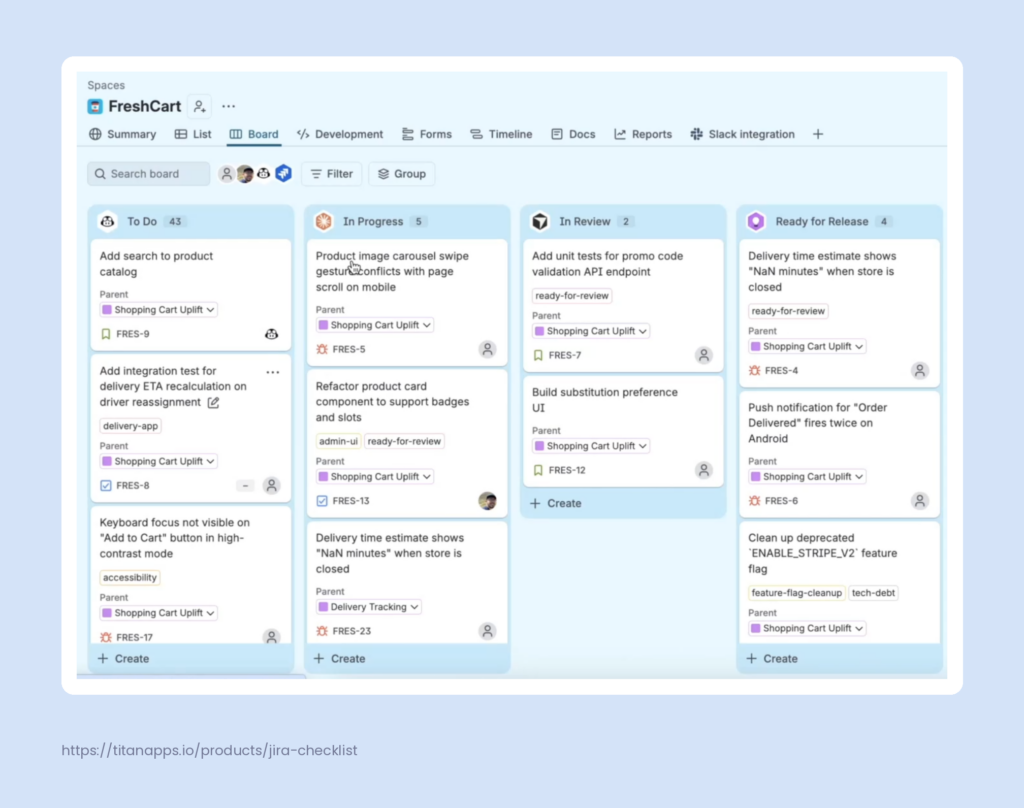Click the bug icon on FRES-17
The width and height of the screenshot is (1024, 808).
pos(106,637)
